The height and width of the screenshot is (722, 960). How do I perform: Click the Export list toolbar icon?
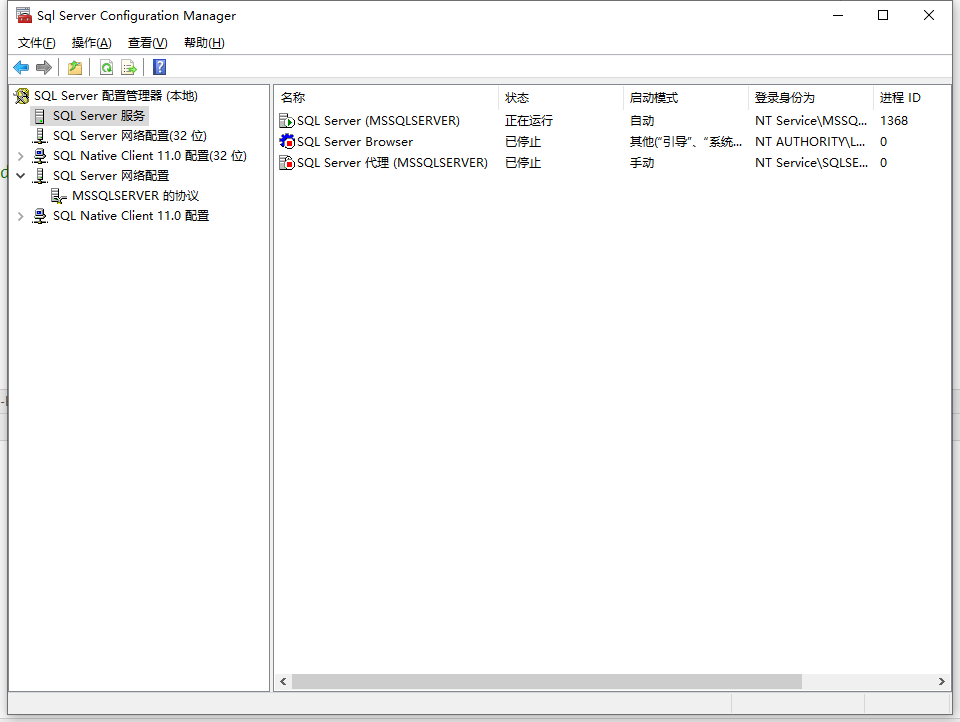click(x=129, y=67)
